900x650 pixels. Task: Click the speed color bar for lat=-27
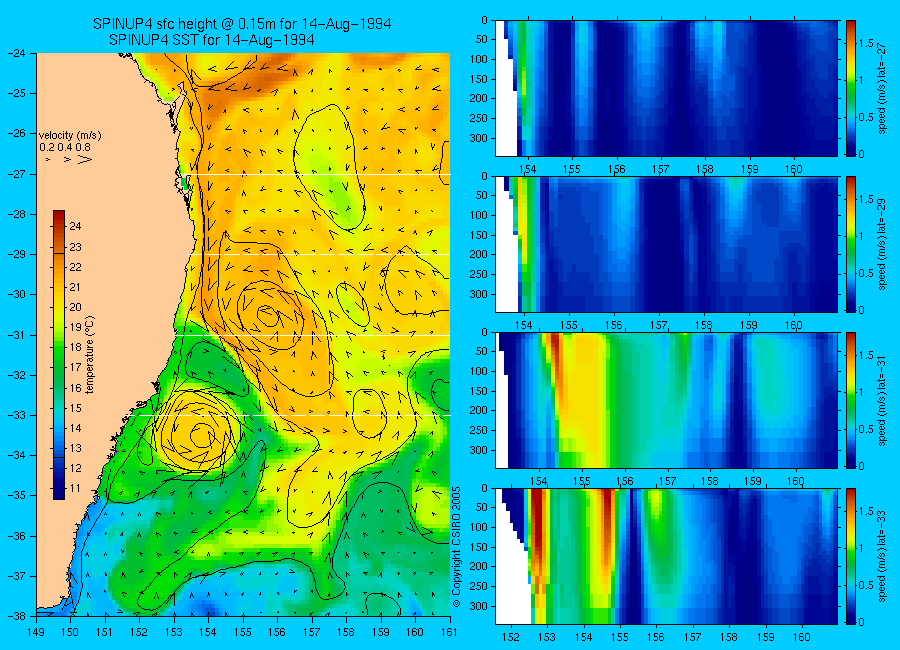coord(851,88)
